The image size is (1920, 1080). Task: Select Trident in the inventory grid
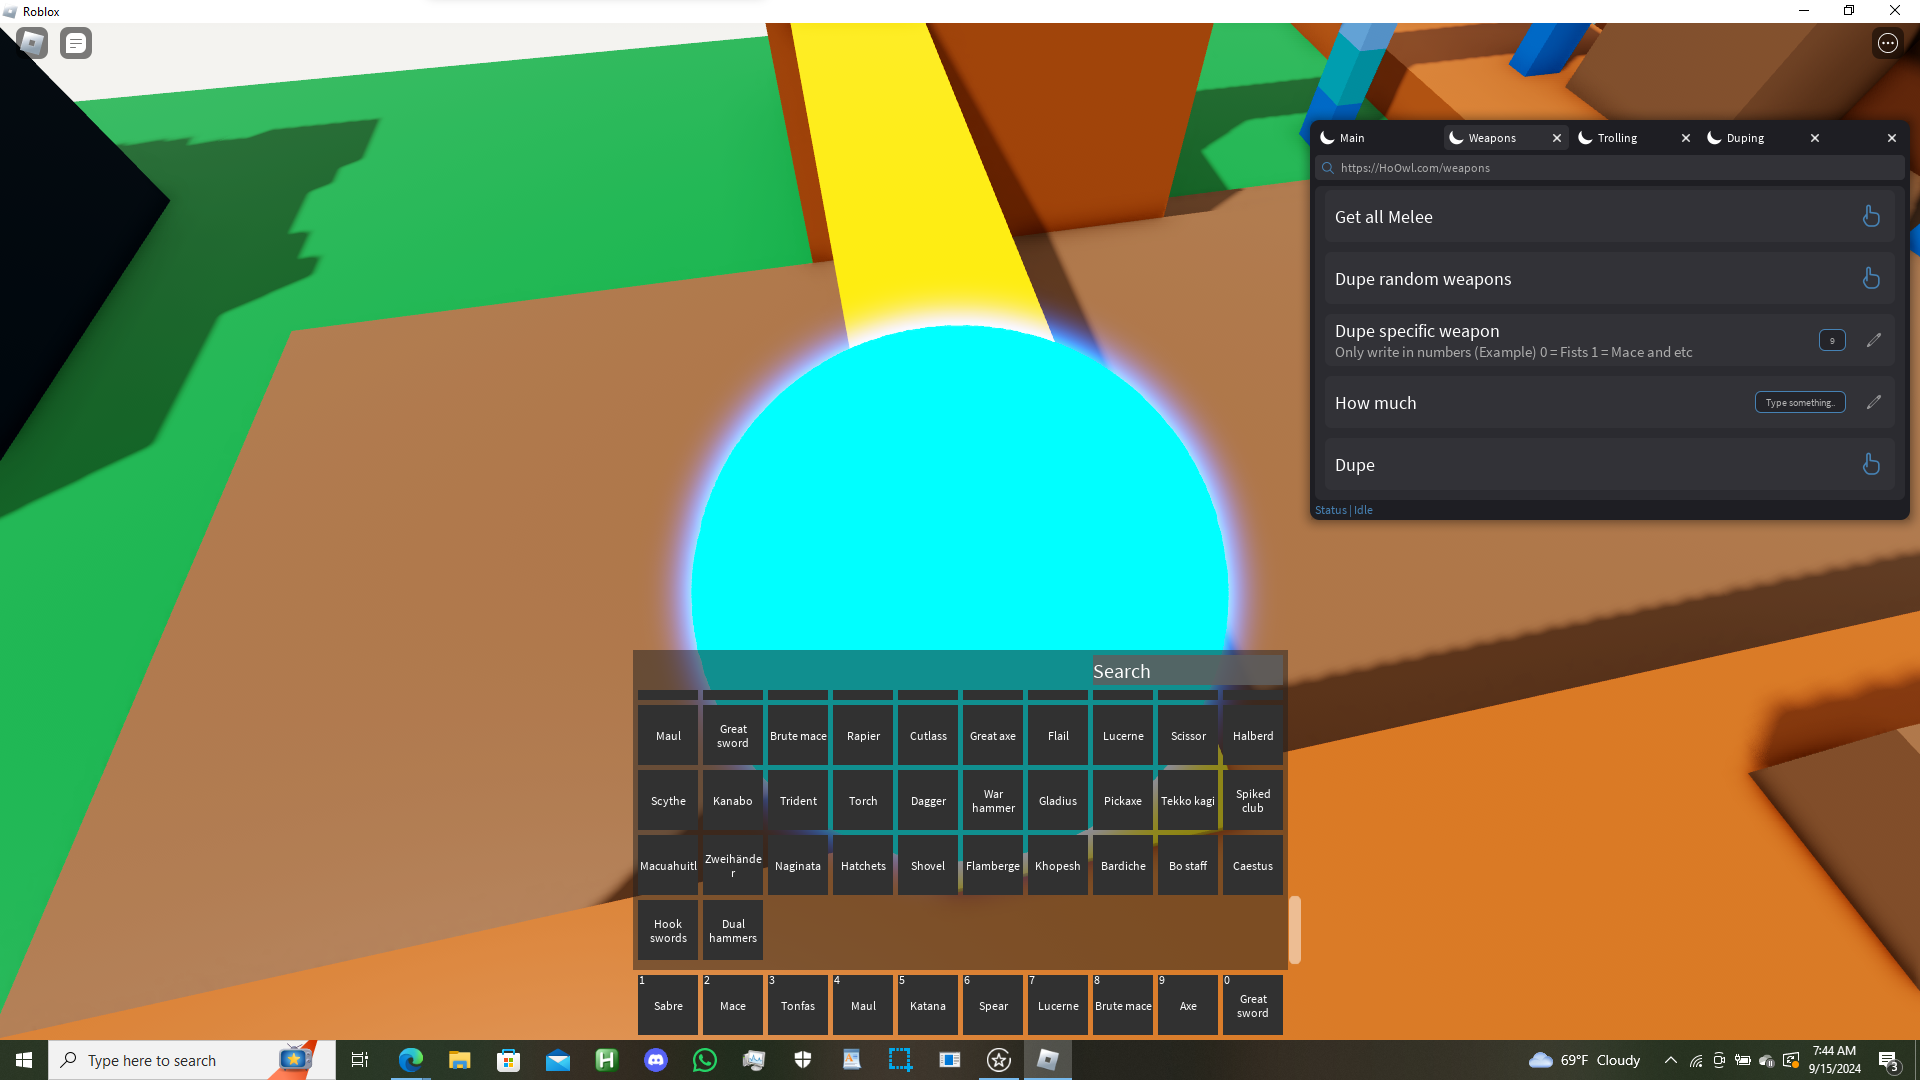[798, 801]
